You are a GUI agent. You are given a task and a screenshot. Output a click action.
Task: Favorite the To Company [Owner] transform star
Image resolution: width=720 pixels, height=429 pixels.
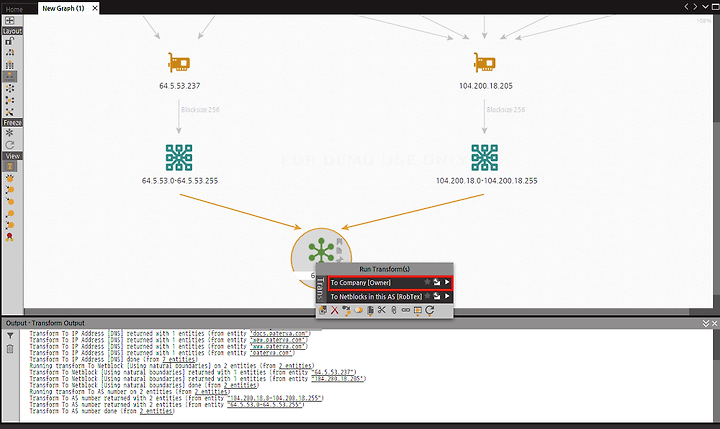tap(427, 282)
